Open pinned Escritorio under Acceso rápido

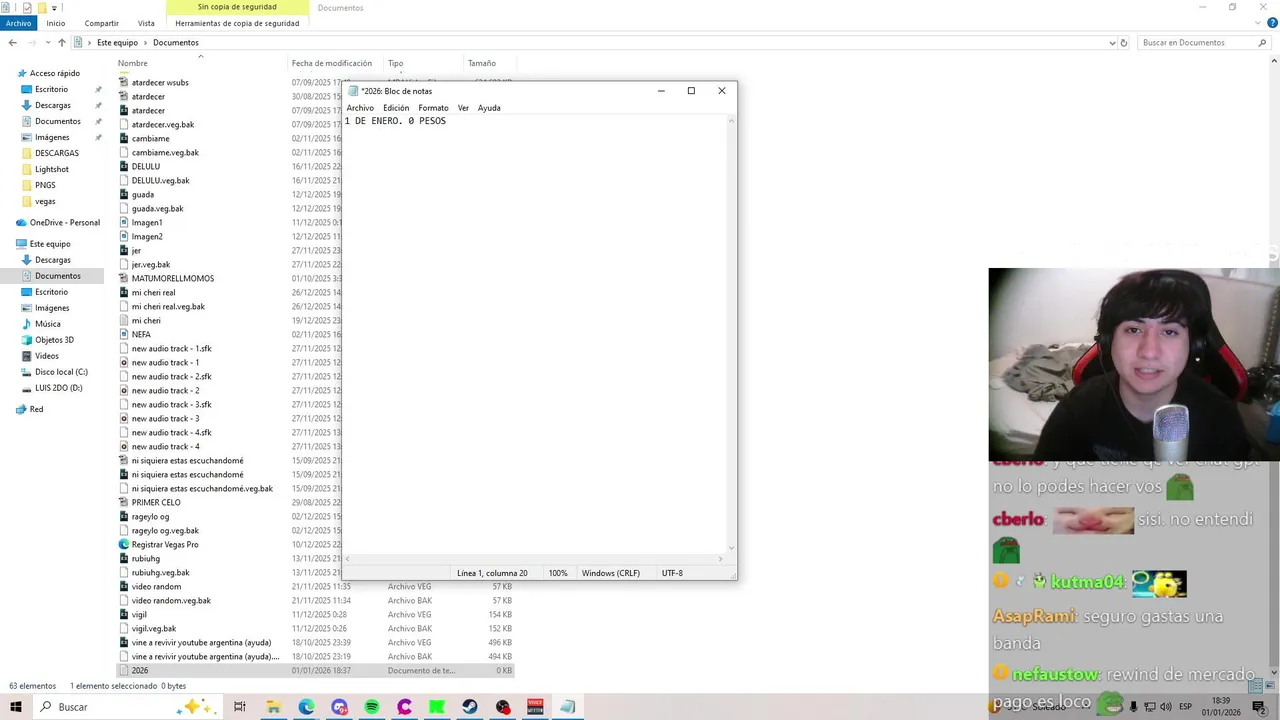tap(51, 89)
